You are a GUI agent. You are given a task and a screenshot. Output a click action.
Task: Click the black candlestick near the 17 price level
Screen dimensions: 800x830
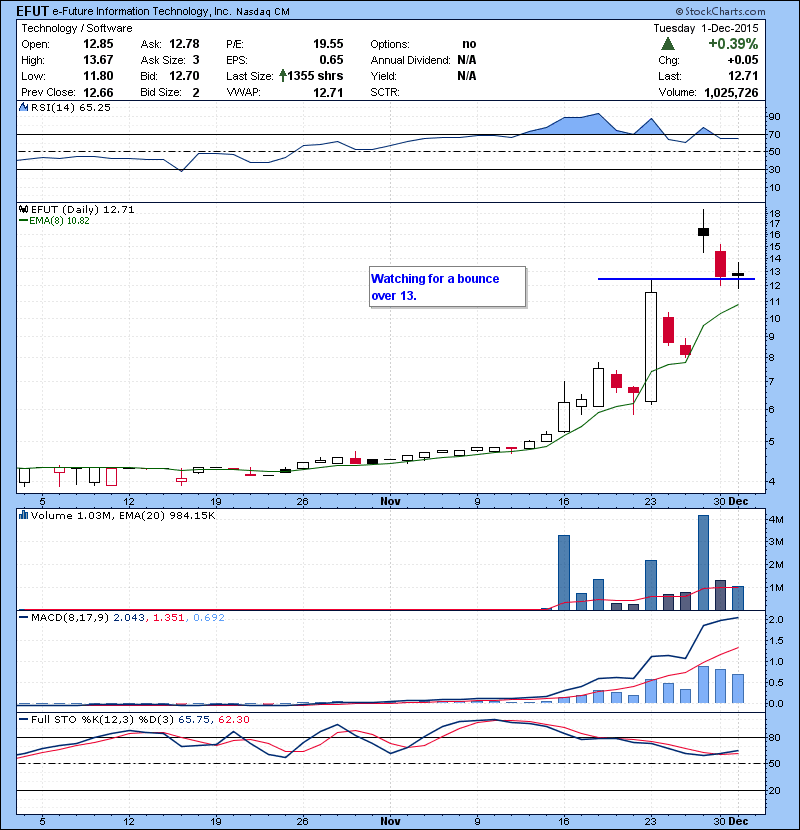703,231
